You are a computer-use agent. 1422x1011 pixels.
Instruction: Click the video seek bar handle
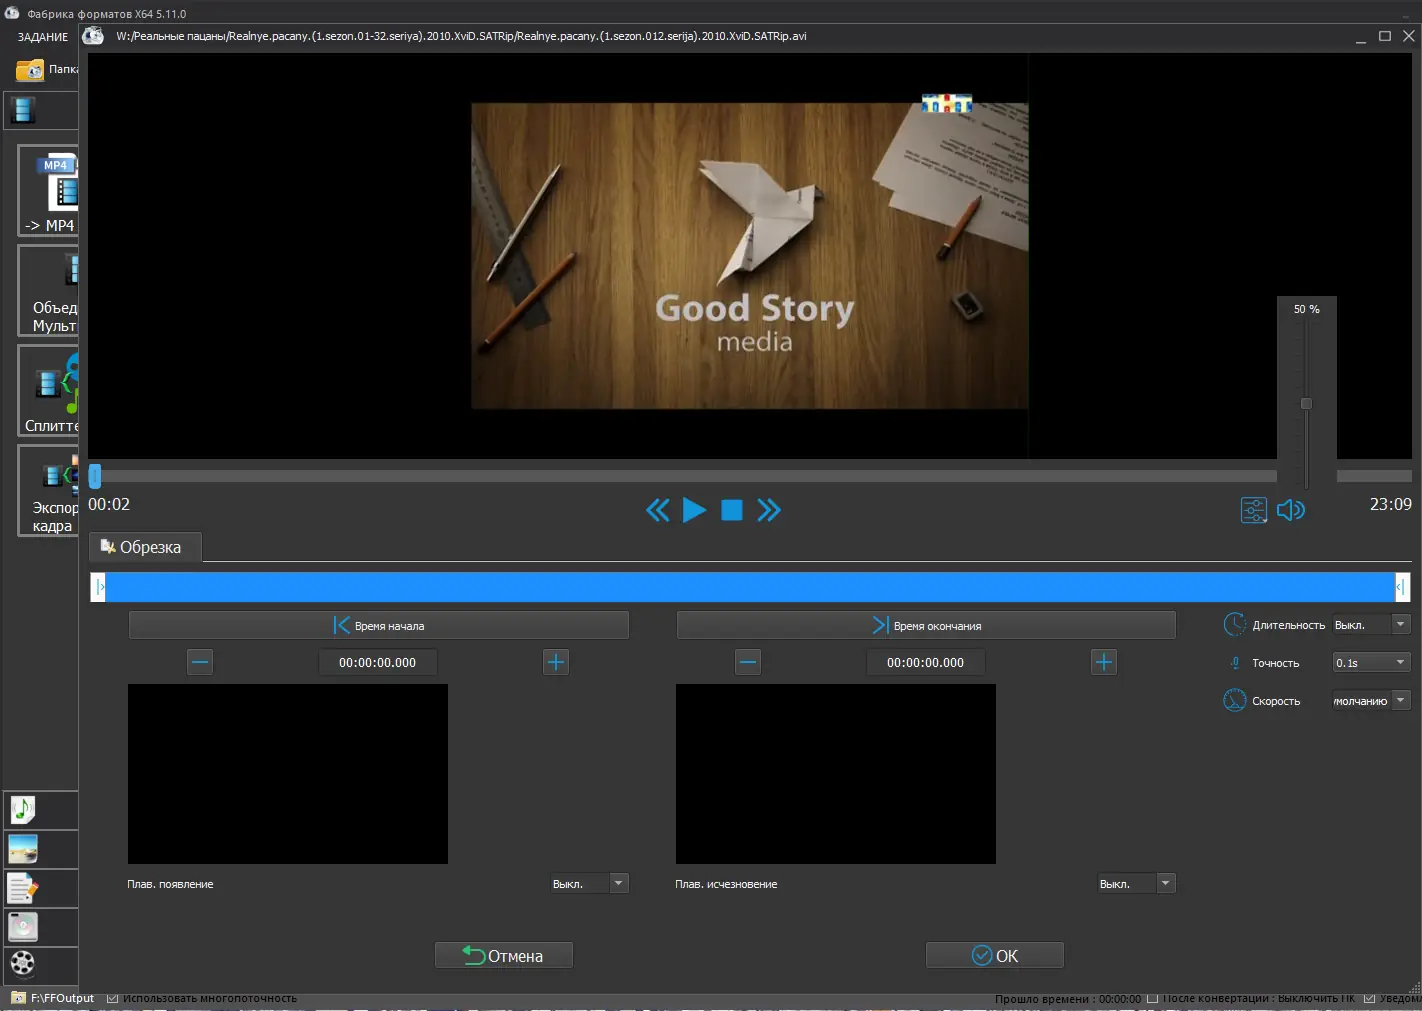[x=95, y=476]
